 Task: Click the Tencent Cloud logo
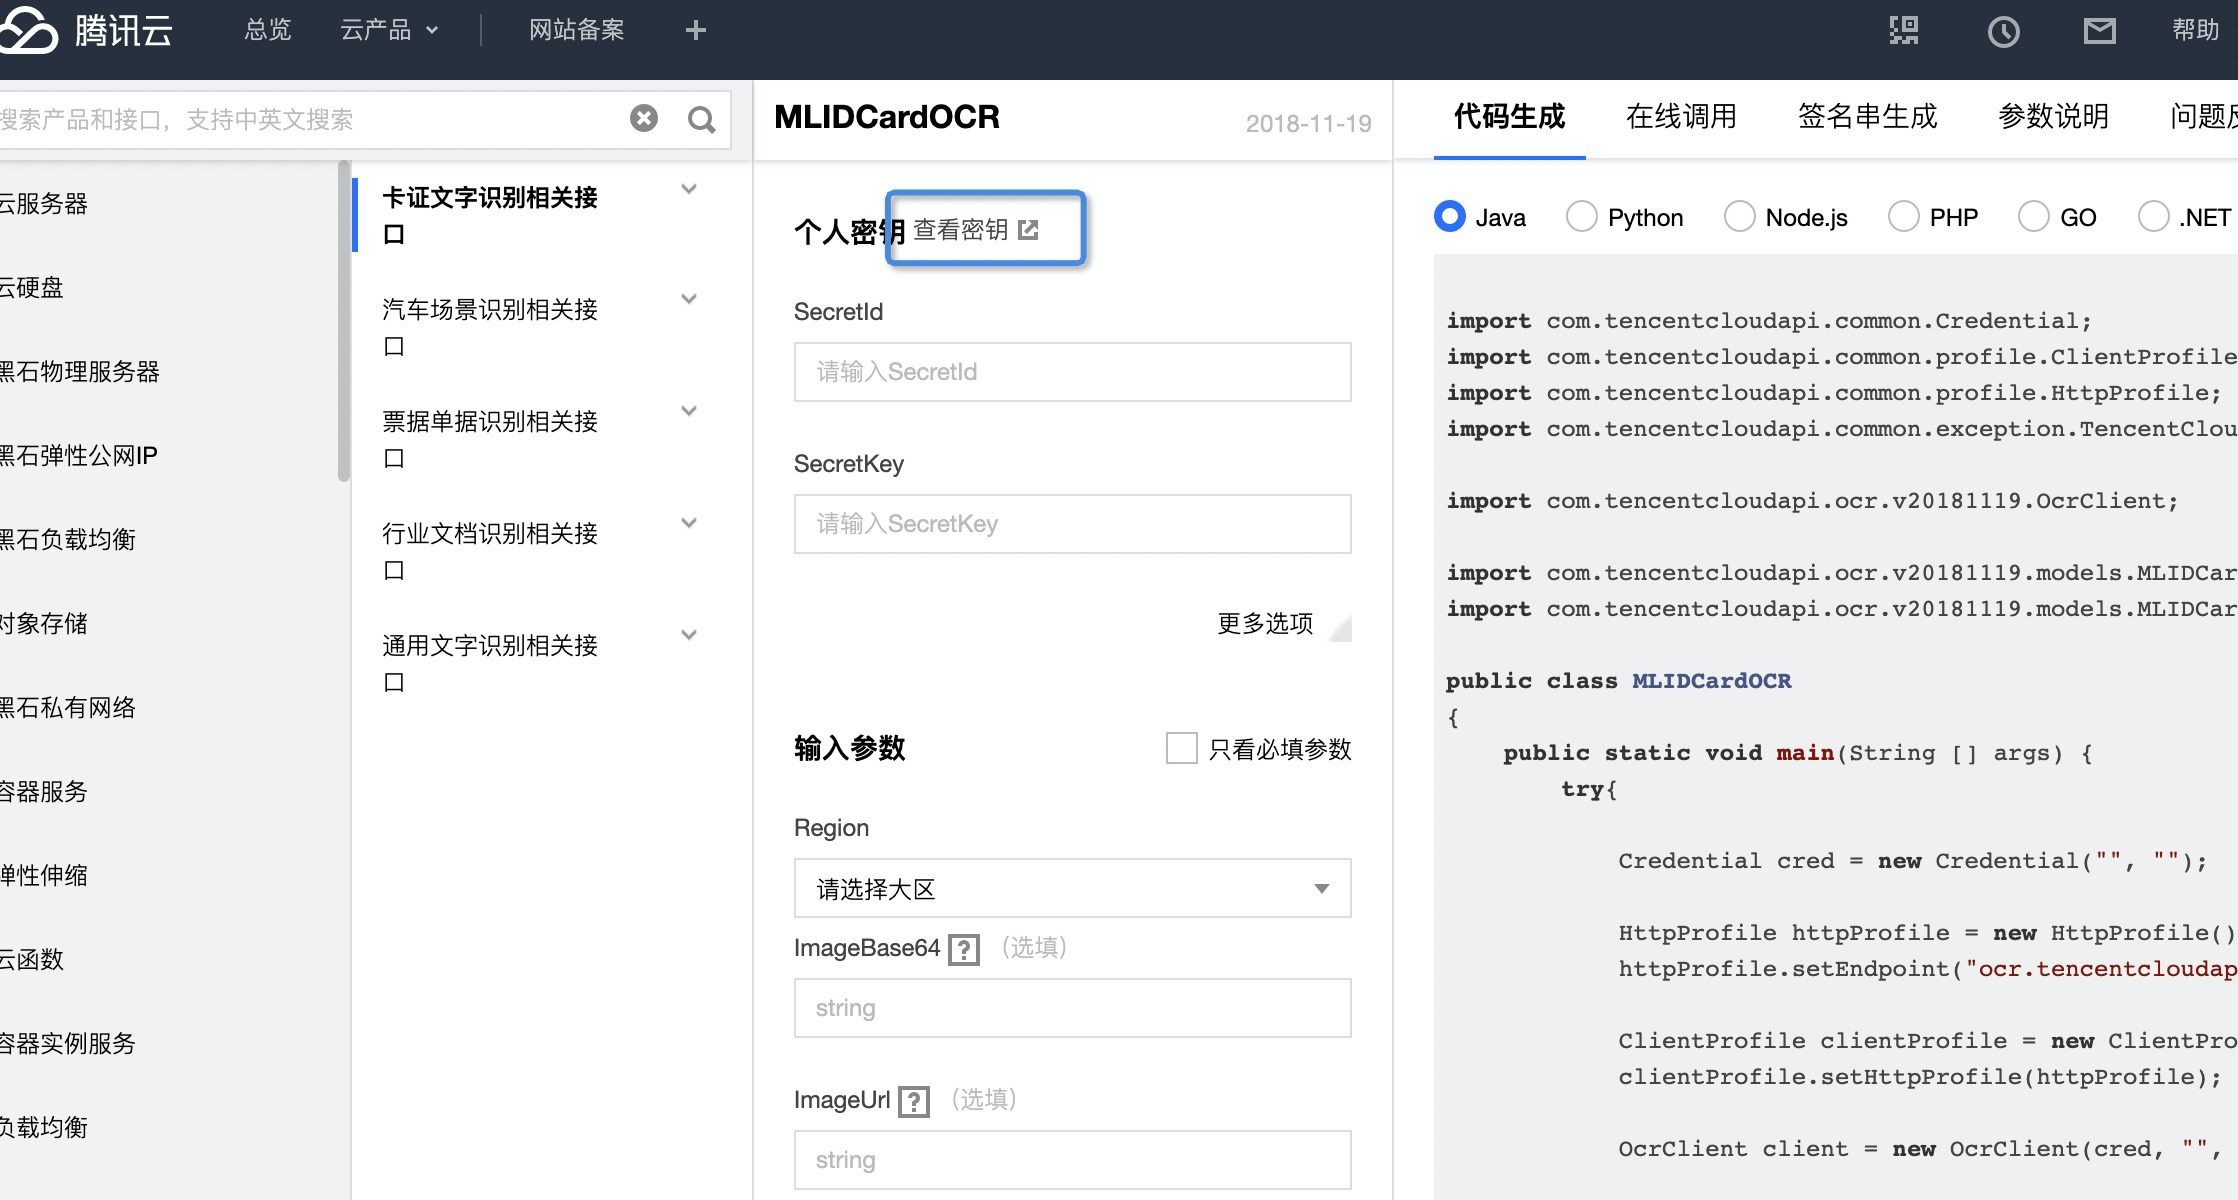[90, 31]
